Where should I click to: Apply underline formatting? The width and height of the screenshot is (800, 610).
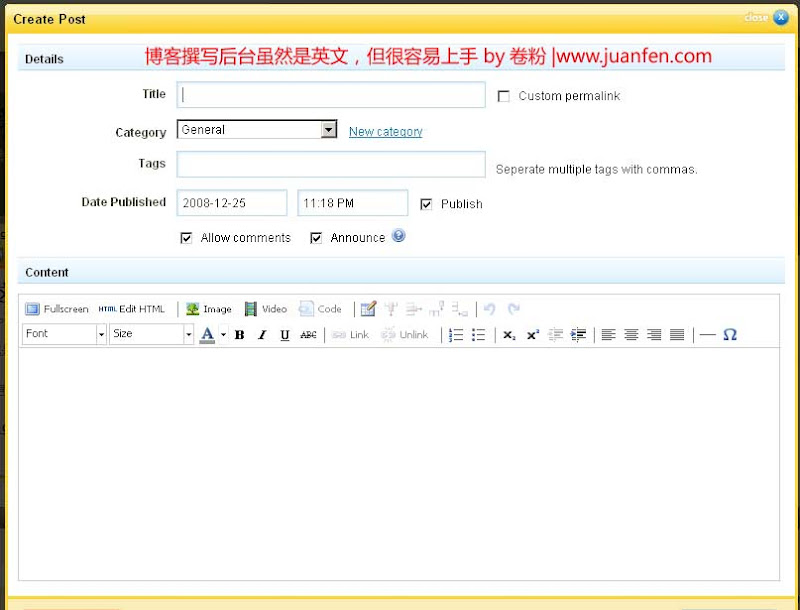point(285,335)
